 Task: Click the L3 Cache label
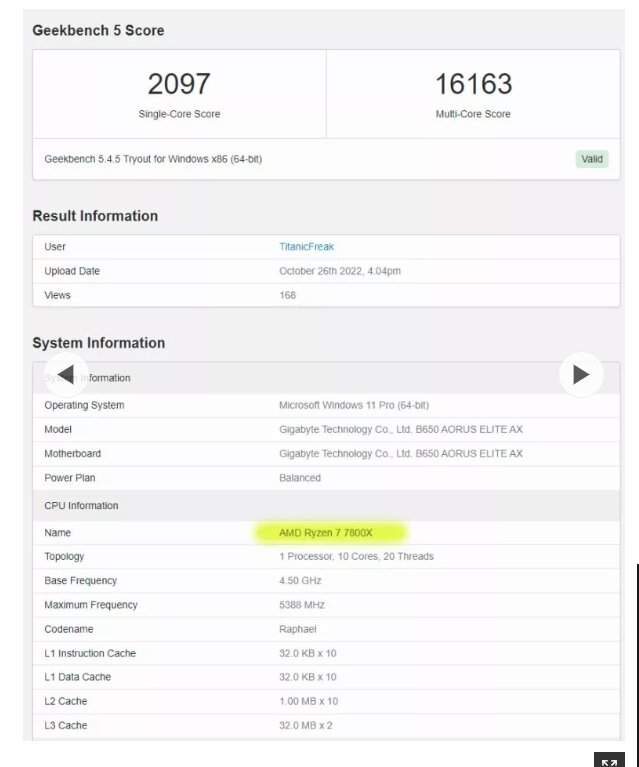coord(66,725)
